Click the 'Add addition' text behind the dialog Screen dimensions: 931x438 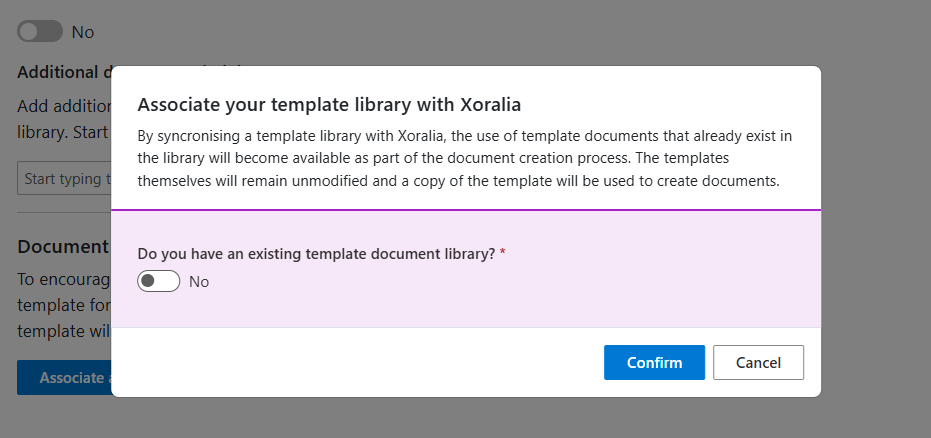pos(64,106)
